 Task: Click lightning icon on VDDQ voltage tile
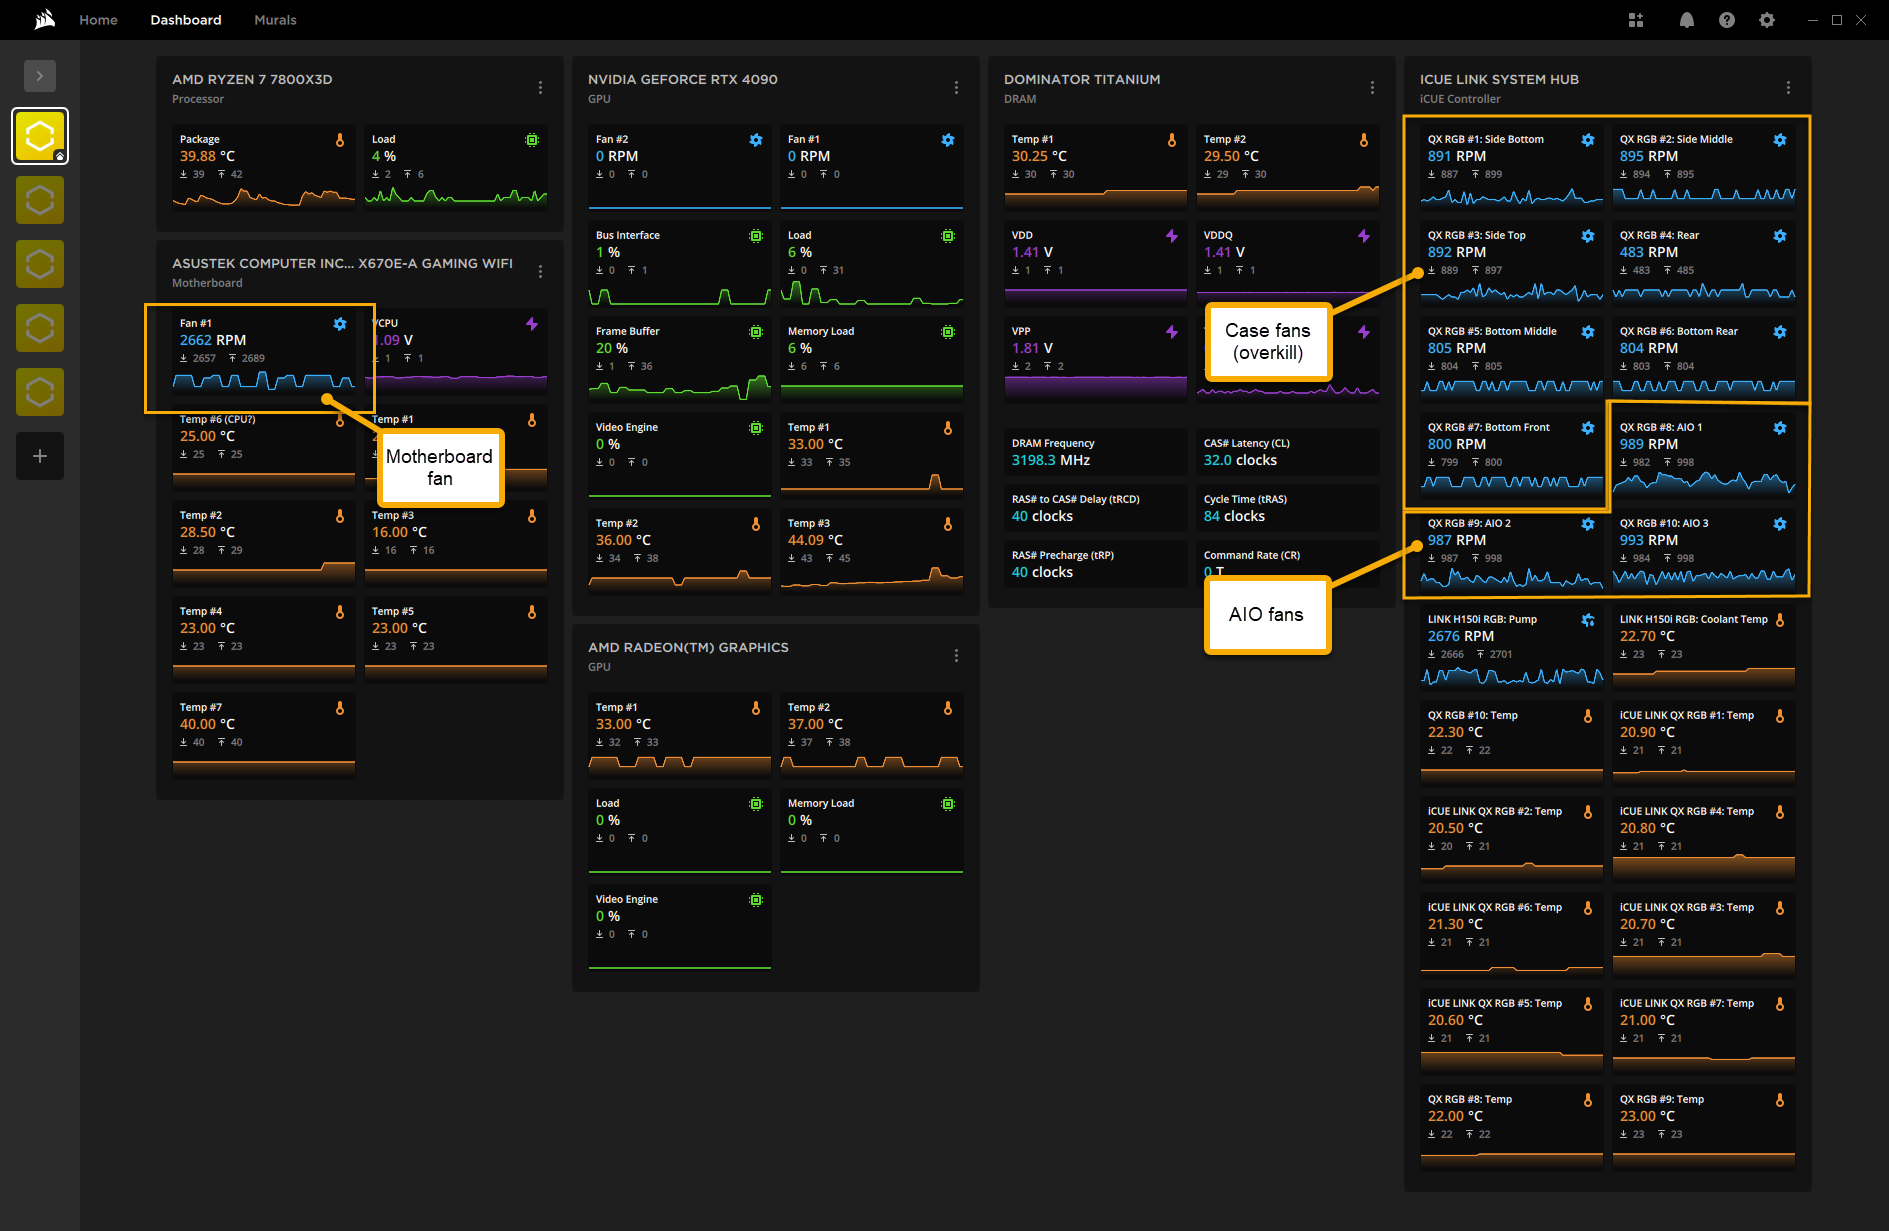coord(1364,236)
